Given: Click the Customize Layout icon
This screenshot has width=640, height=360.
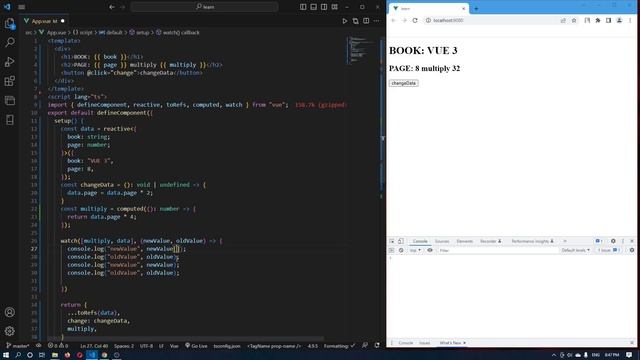Looking at the screenshot, I should tap(335, 7).
